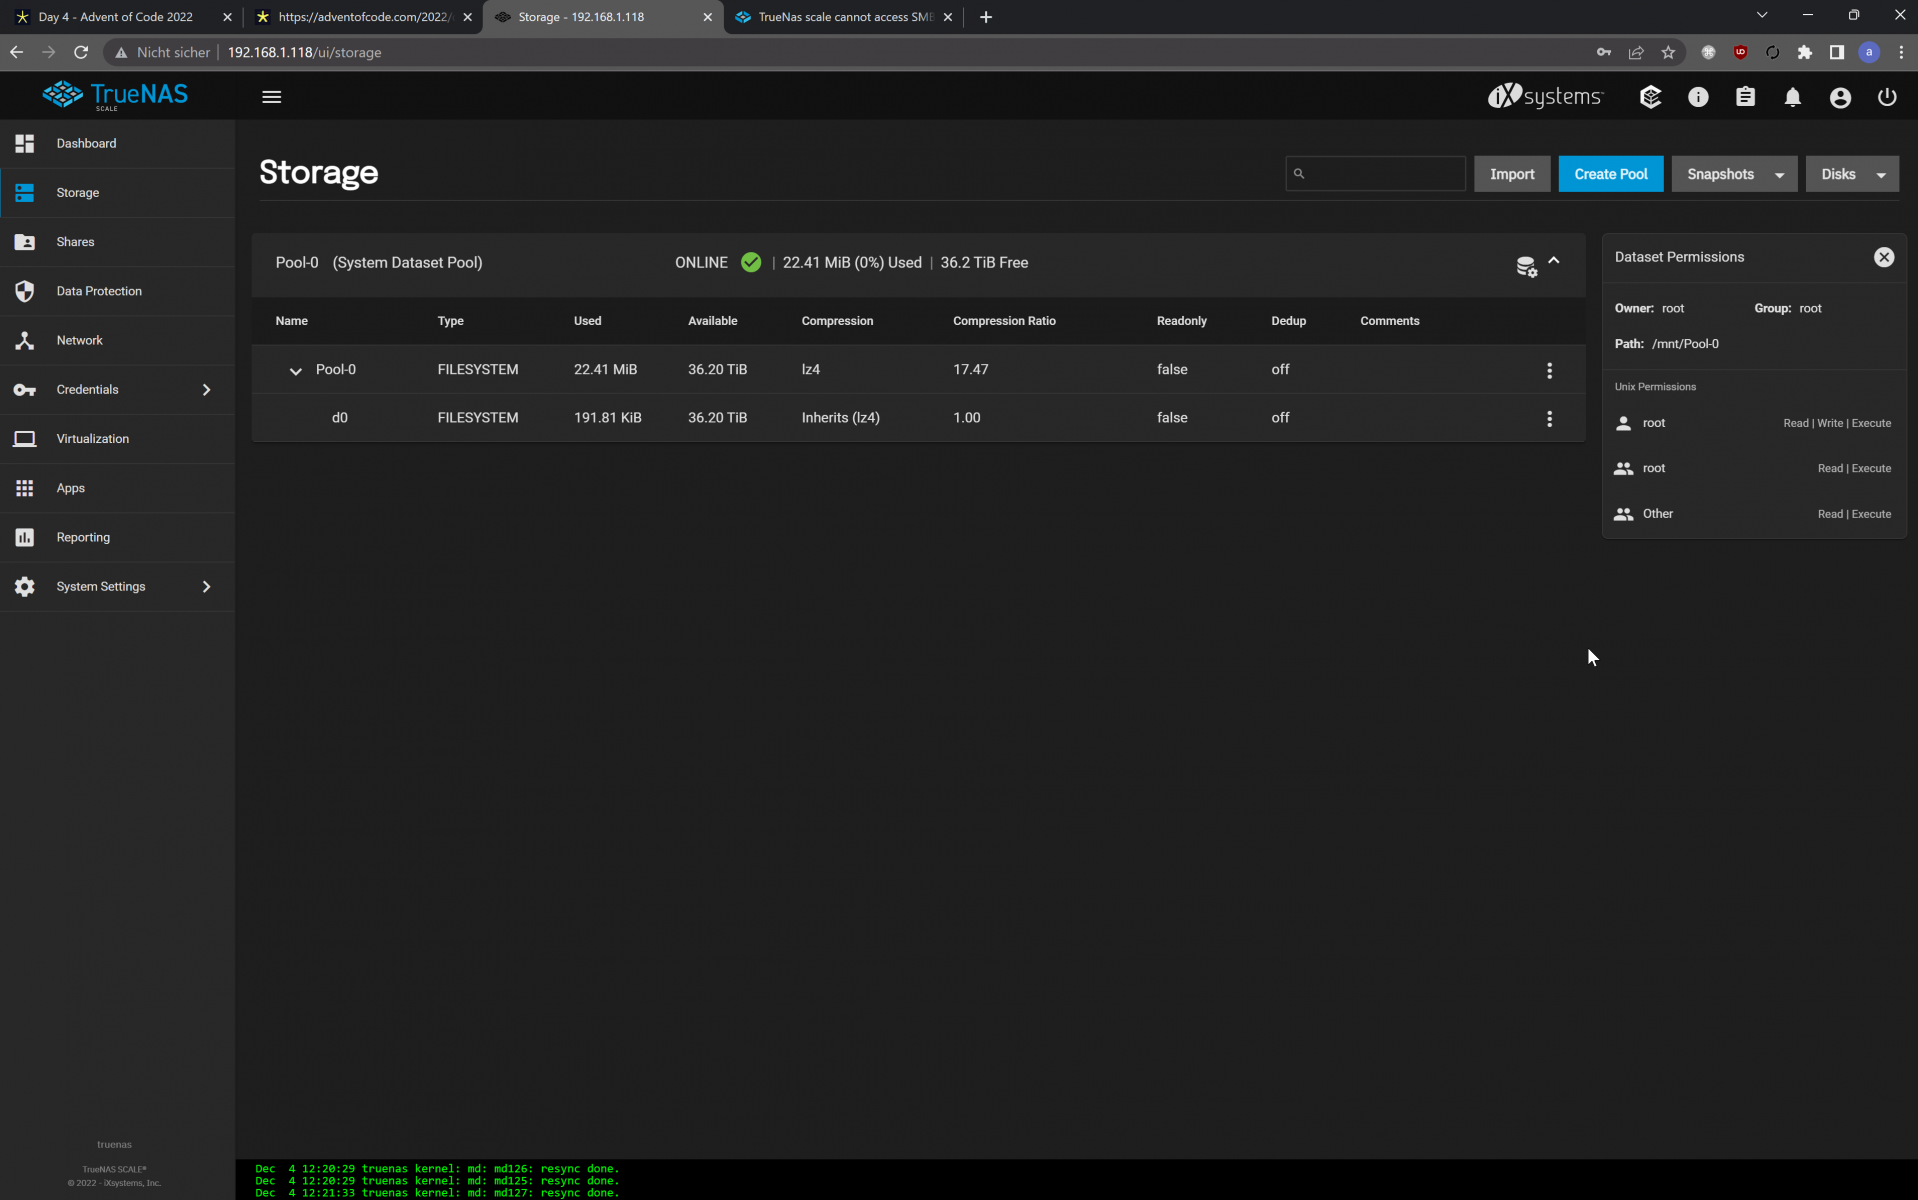Collapse the Pool-0 dataset tree row

pos(295,371)
